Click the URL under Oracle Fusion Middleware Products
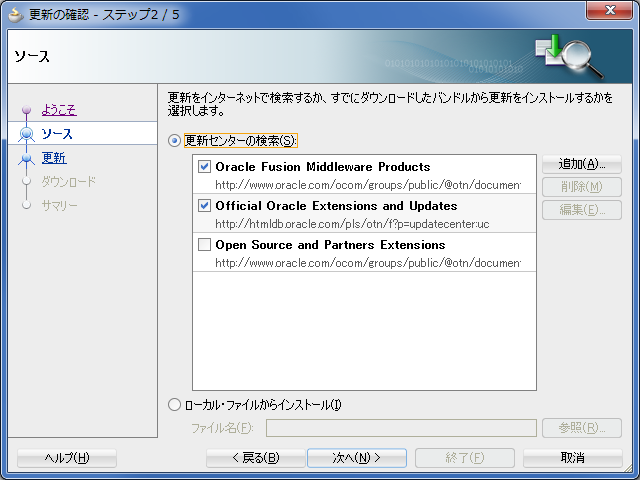Screen dimensions: 640x480 click(x=368, y=185)
